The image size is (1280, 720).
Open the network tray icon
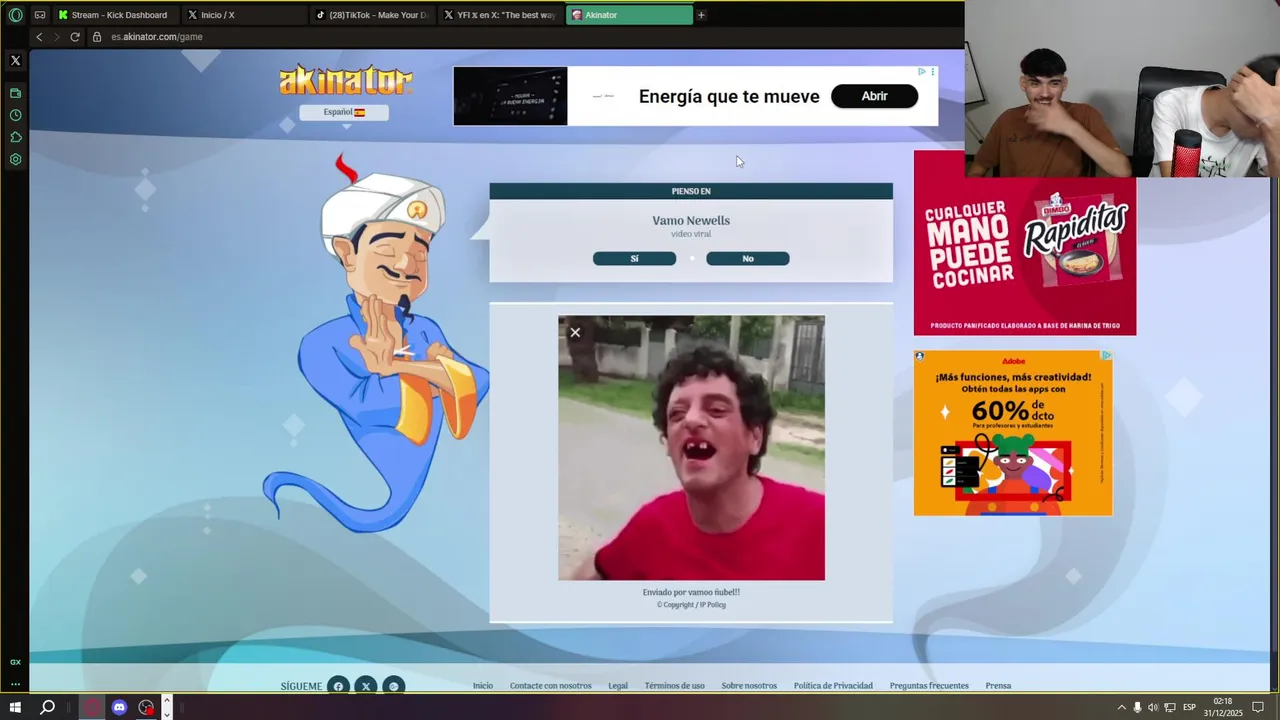click(x=1170, y=707)
